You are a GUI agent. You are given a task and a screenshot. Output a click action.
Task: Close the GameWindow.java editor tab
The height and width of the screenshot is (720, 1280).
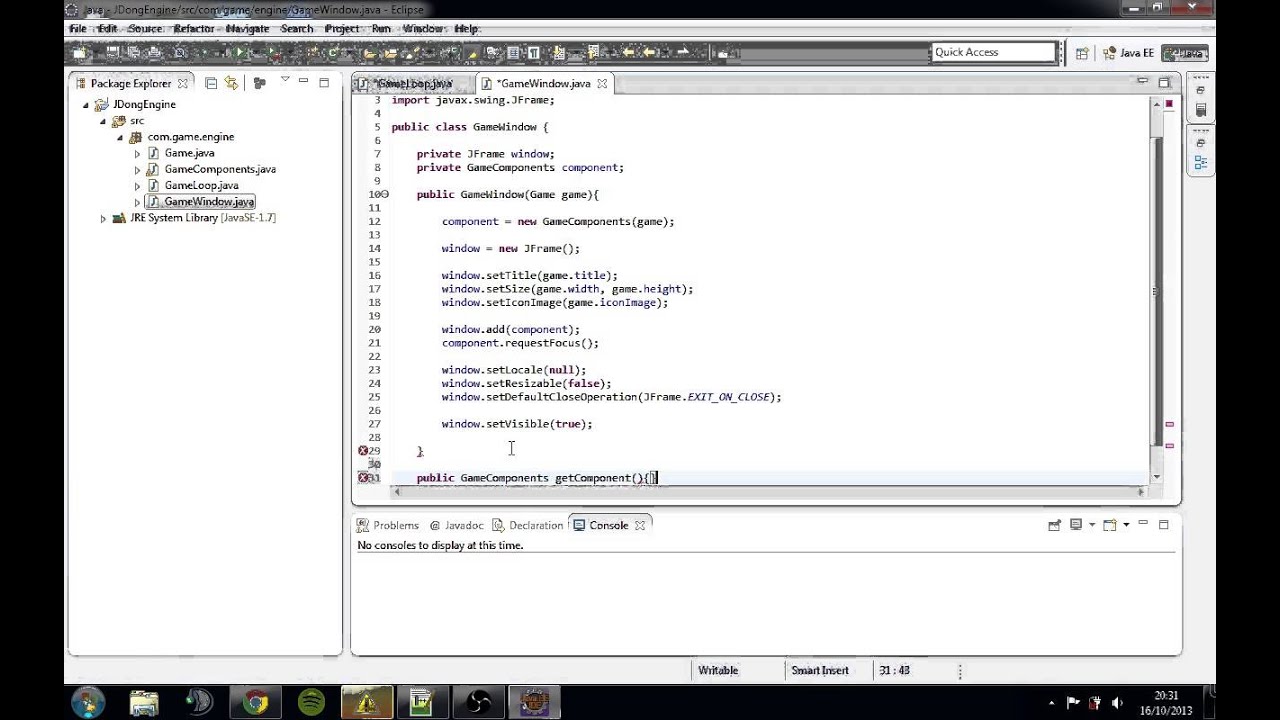tap(602, 84)
